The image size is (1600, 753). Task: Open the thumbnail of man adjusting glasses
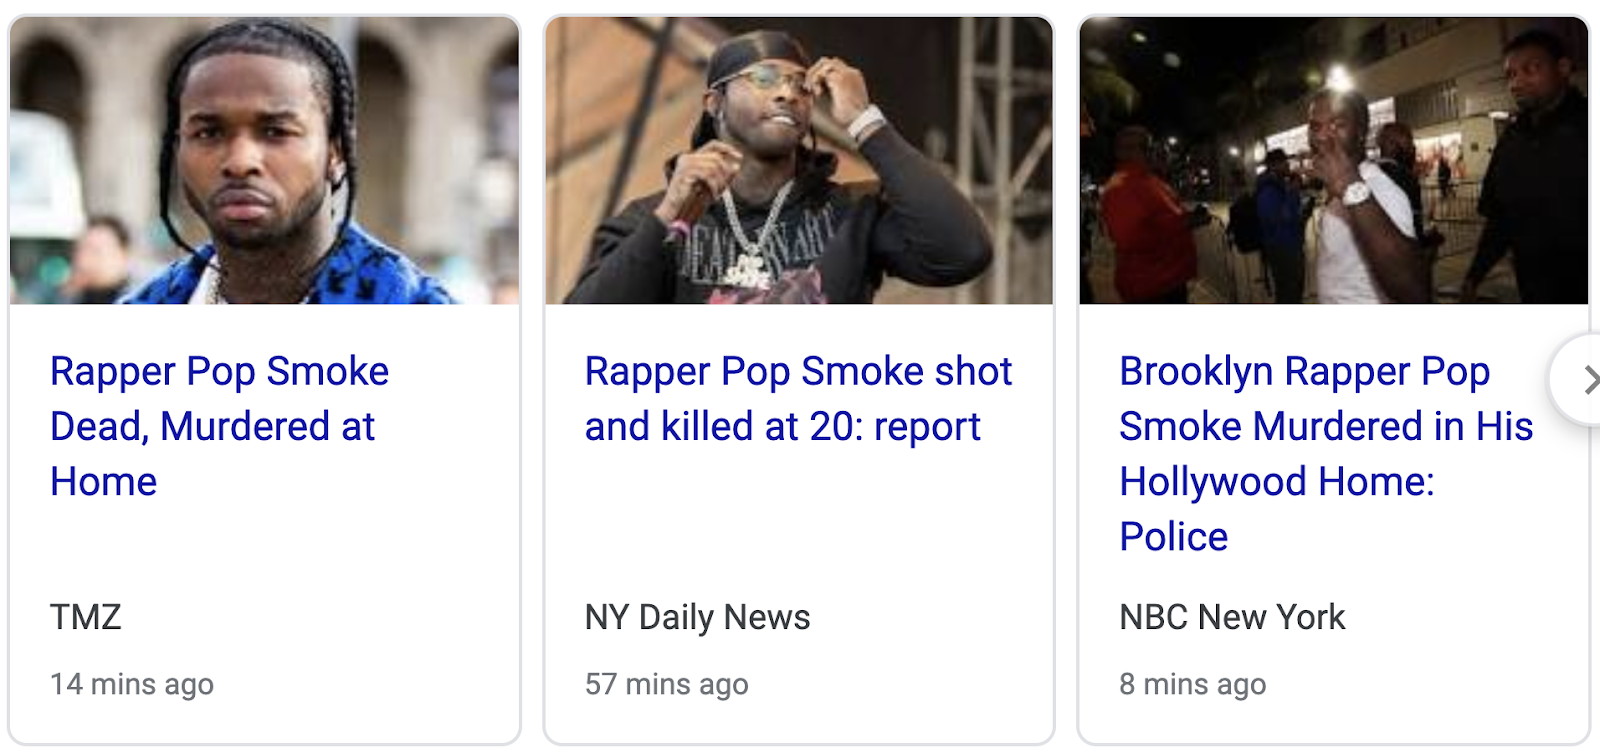[x=799, y=160]
